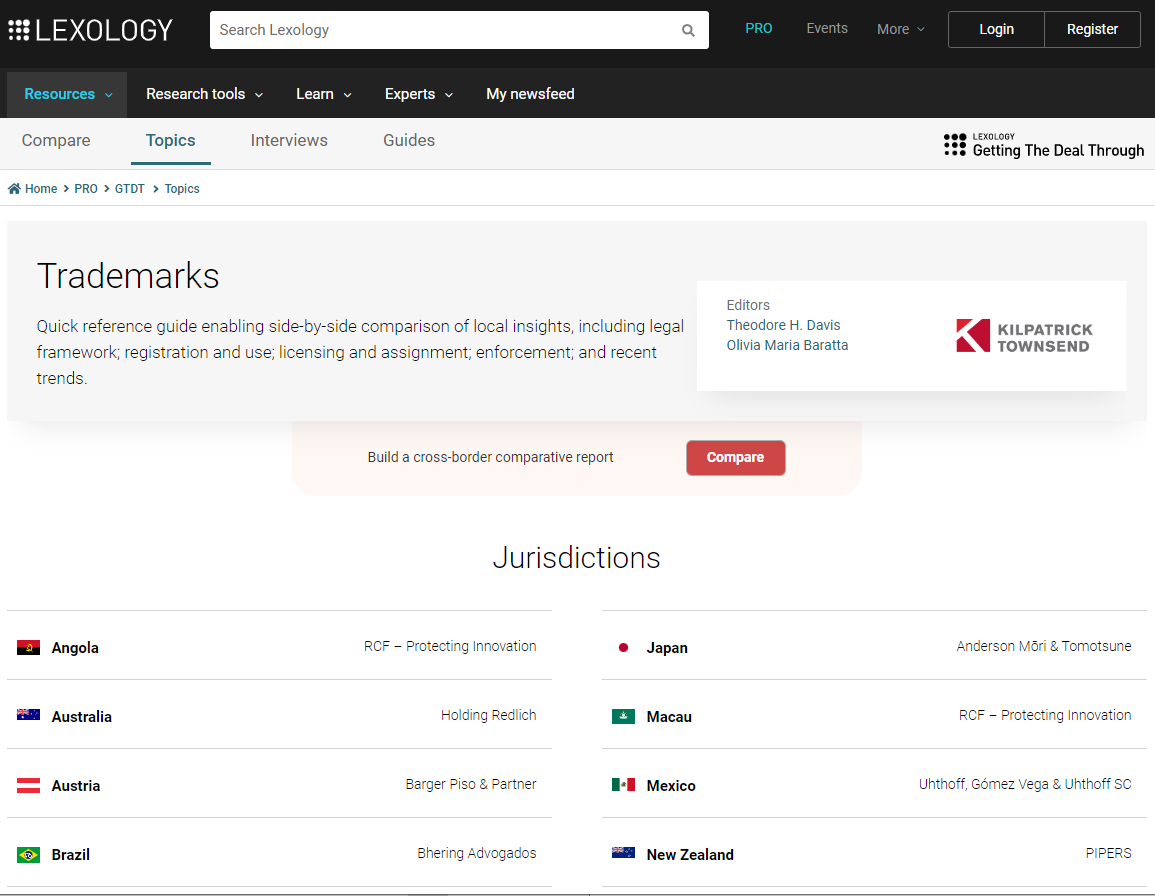
Task: Expand the Research tools dropdown
Action: tap(204, 94)
